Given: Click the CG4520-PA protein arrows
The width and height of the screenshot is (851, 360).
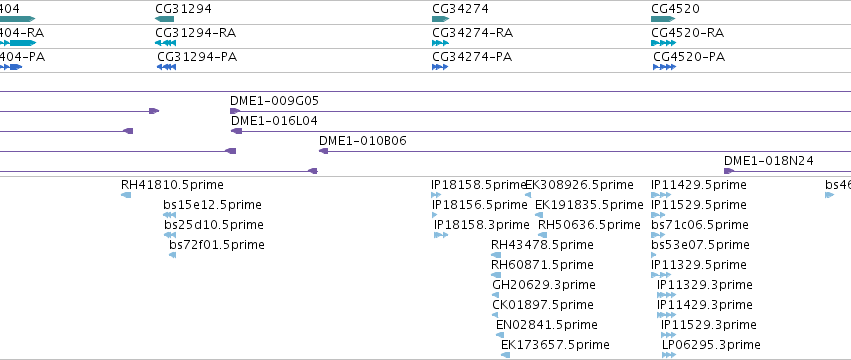Looking at the screenshot, I should tap(664, 67).
